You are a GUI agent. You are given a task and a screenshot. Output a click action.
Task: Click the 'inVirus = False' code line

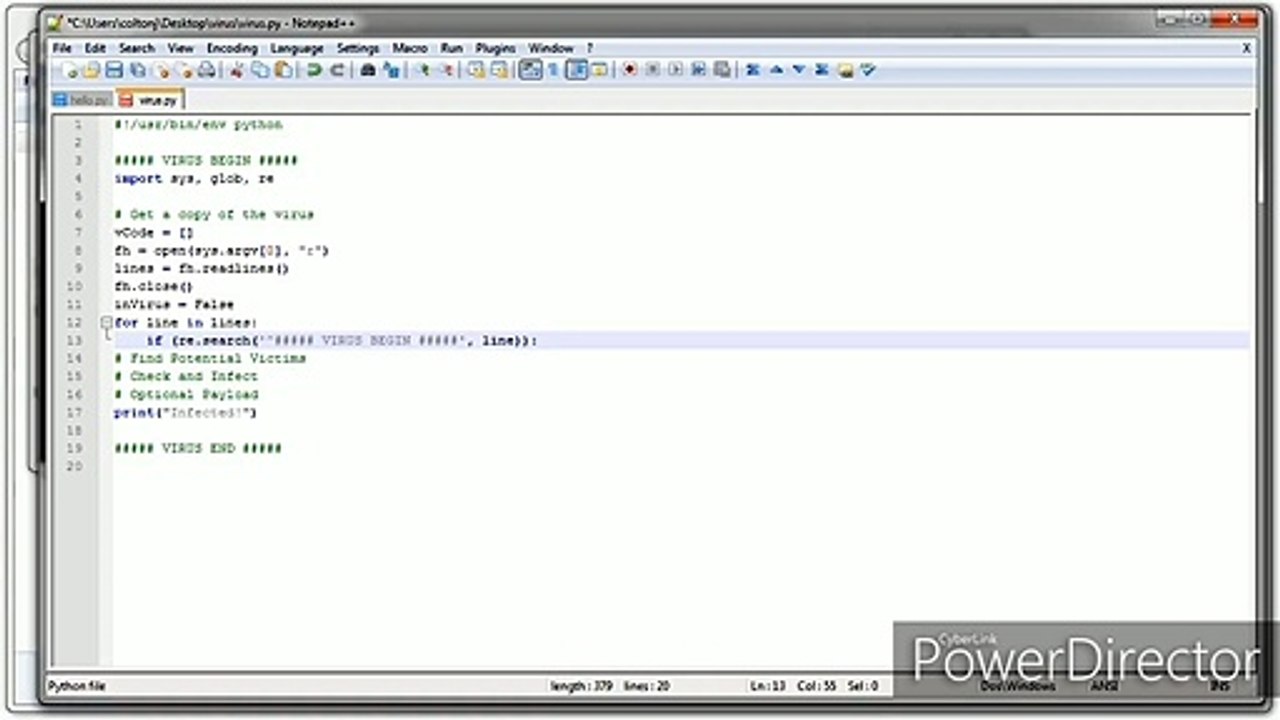pyautogui.click(x=174, y=304)
